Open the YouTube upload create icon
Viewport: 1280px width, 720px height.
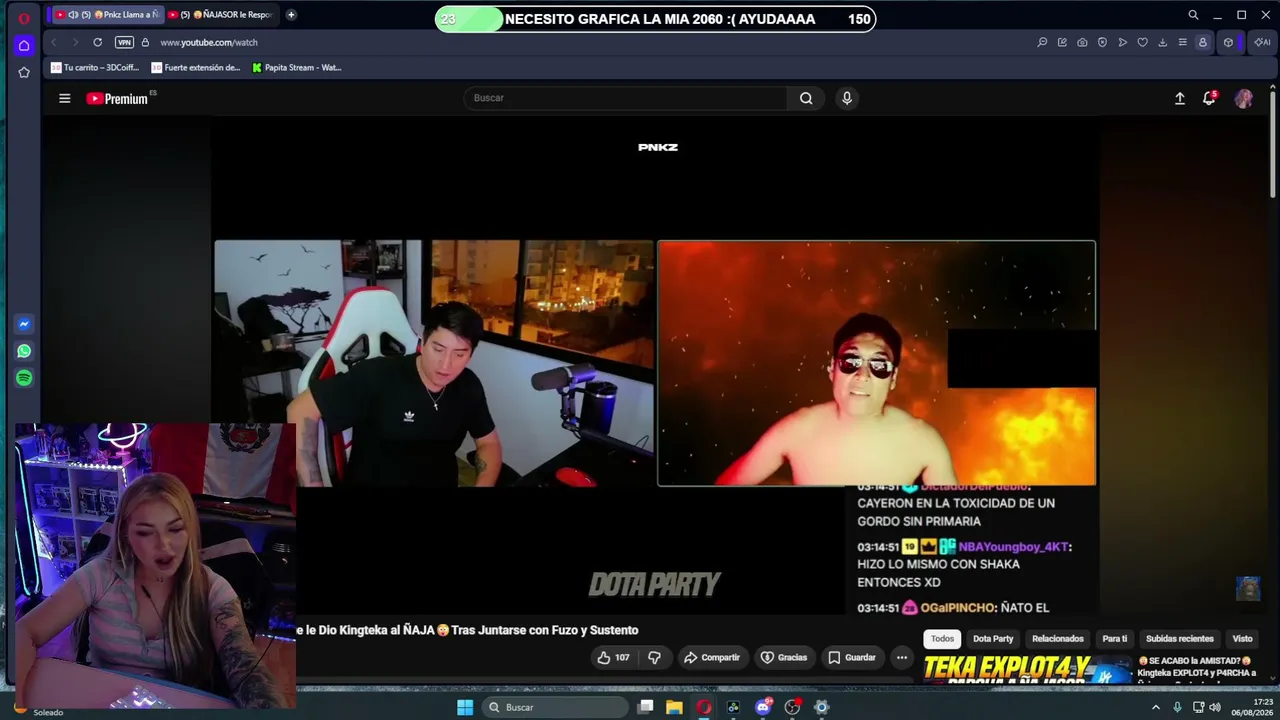pyautogui.click(x=1180, y=98)
